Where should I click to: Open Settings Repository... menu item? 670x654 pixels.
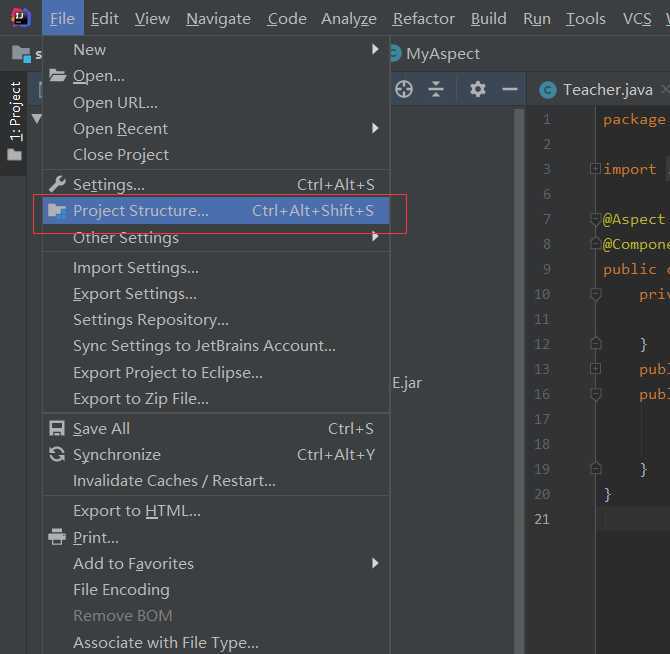point(216,320)
